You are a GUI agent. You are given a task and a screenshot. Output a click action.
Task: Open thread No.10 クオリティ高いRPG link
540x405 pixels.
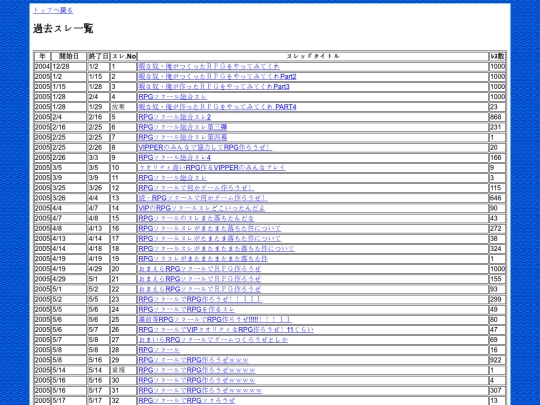(212, 168)
